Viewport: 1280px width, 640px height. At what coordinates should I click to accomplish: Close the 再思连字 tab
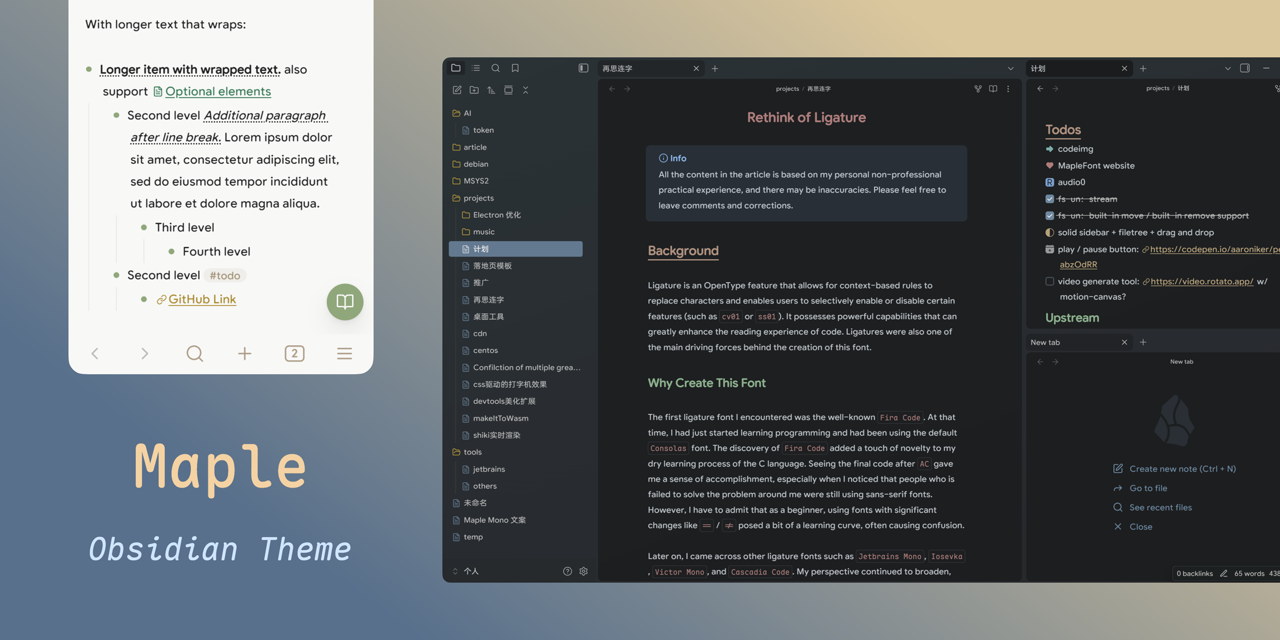tap(696, 69)
